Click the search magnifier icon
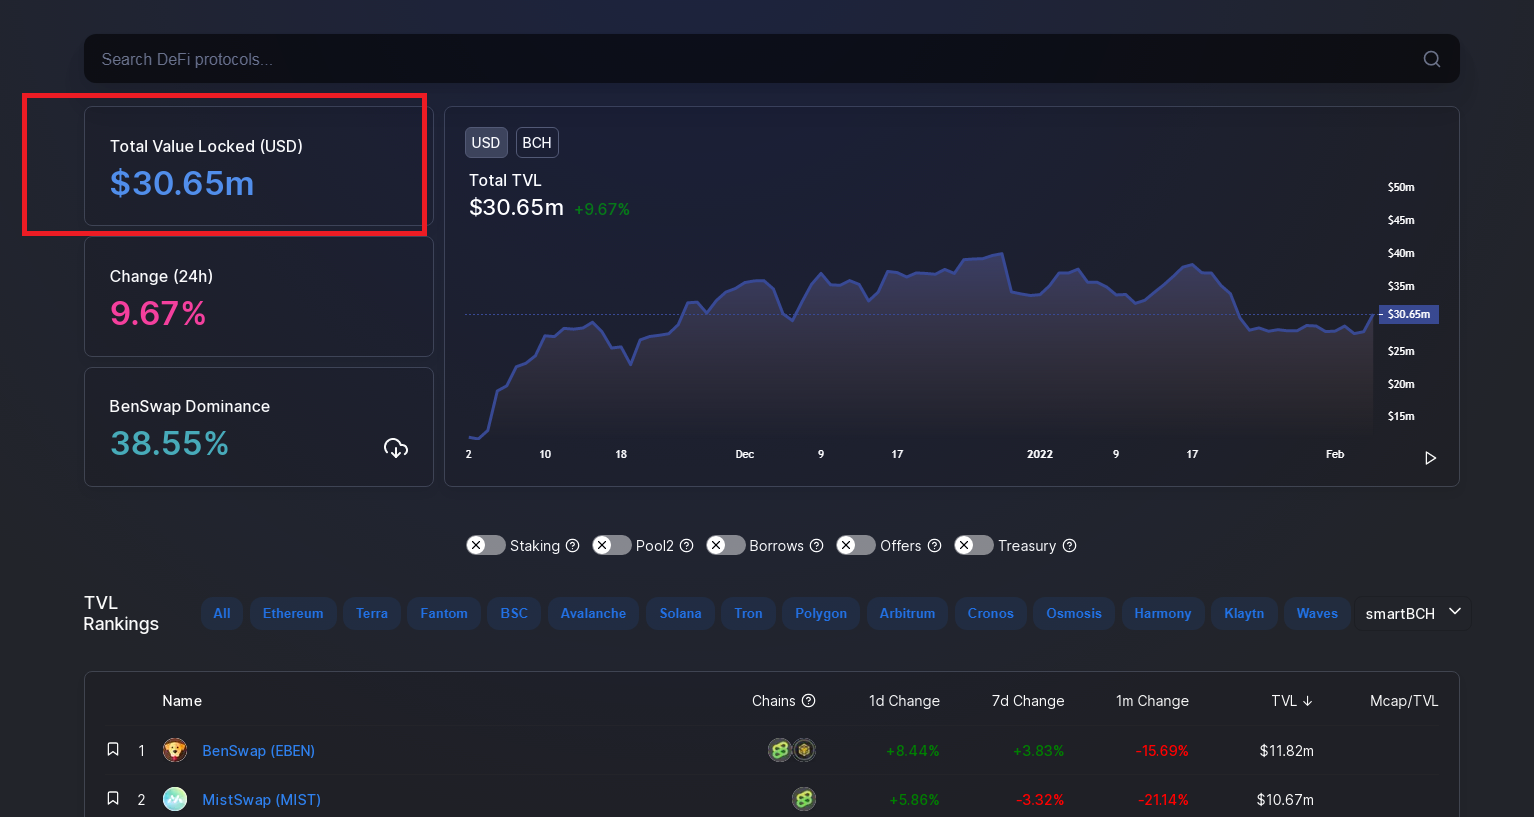This screenshot has height=817, width=1534. [x=1431, y=59]
